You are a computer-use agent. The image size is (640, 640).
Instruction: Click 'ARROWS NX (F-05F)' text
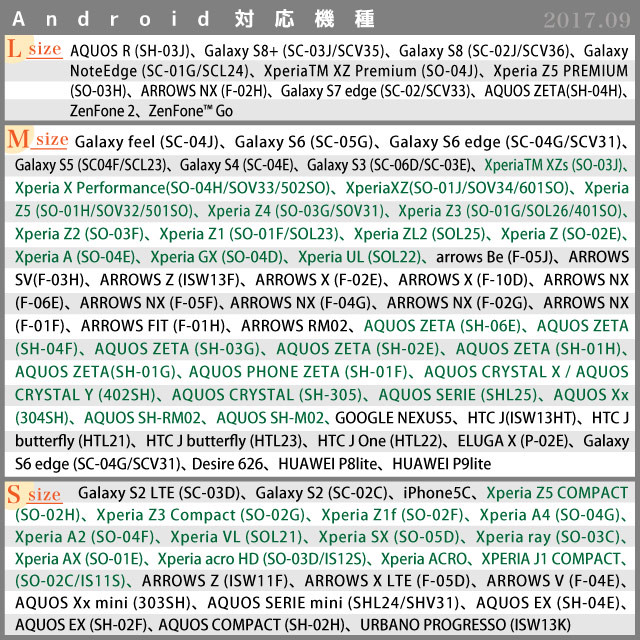(149, 303)
